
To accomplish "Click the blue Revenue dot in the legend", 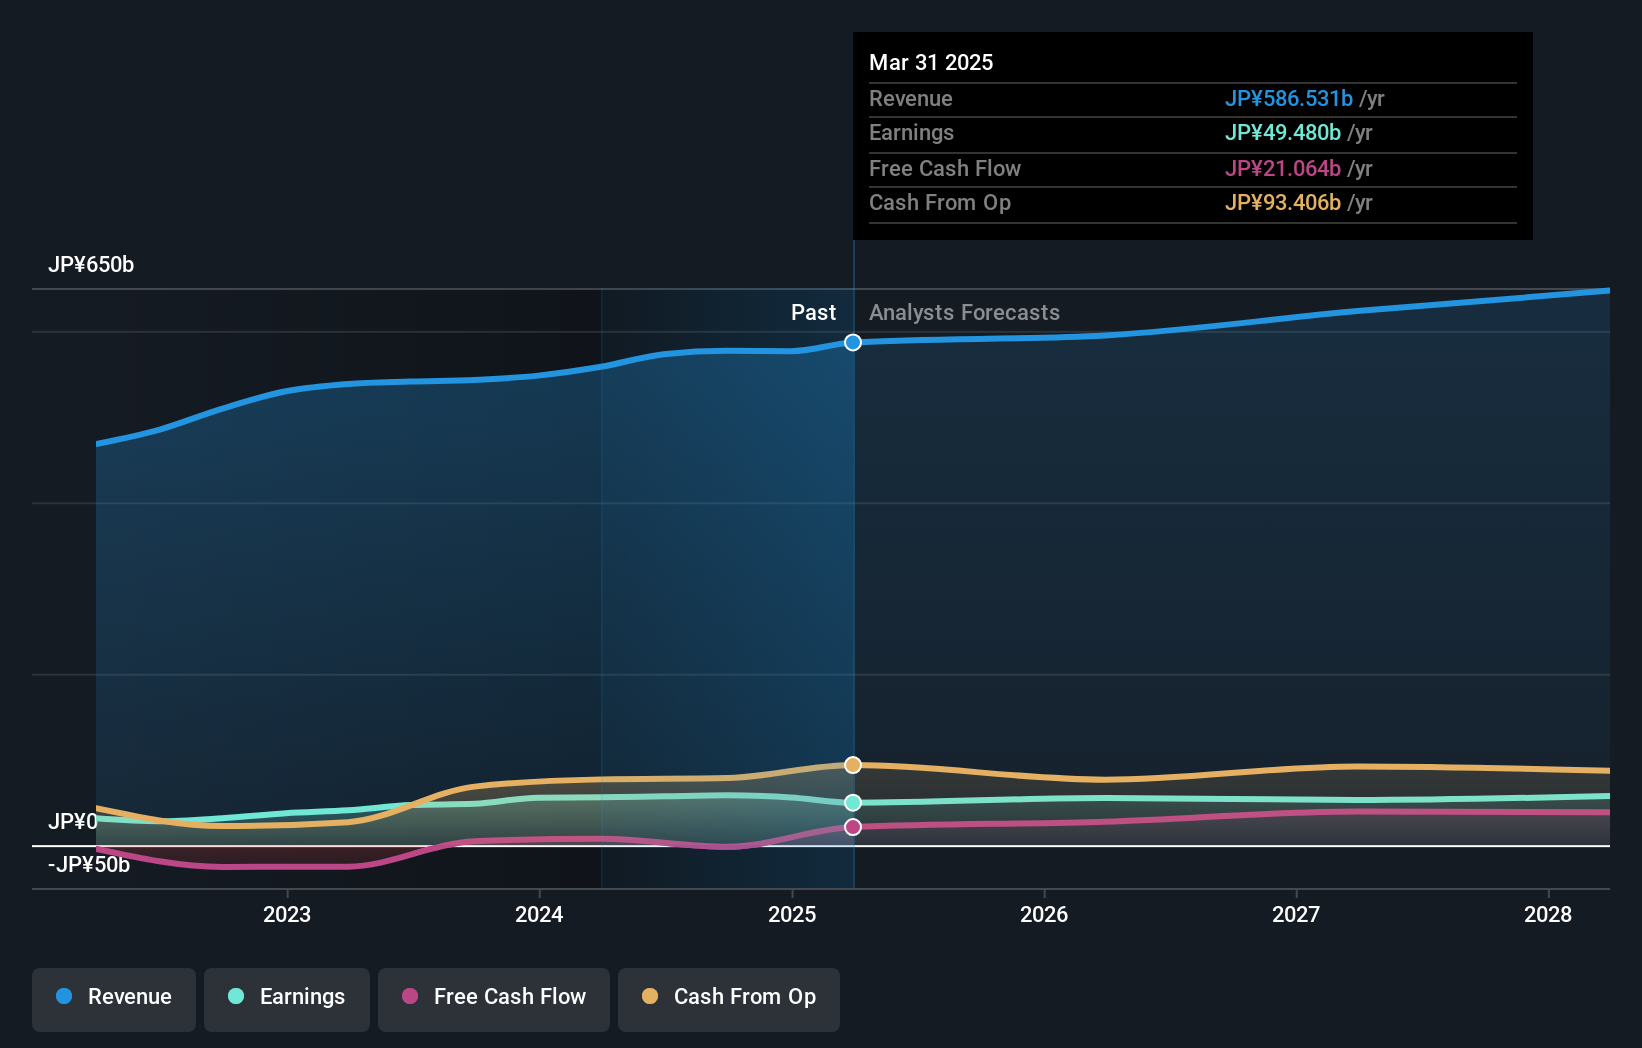I will coord(64,997).
